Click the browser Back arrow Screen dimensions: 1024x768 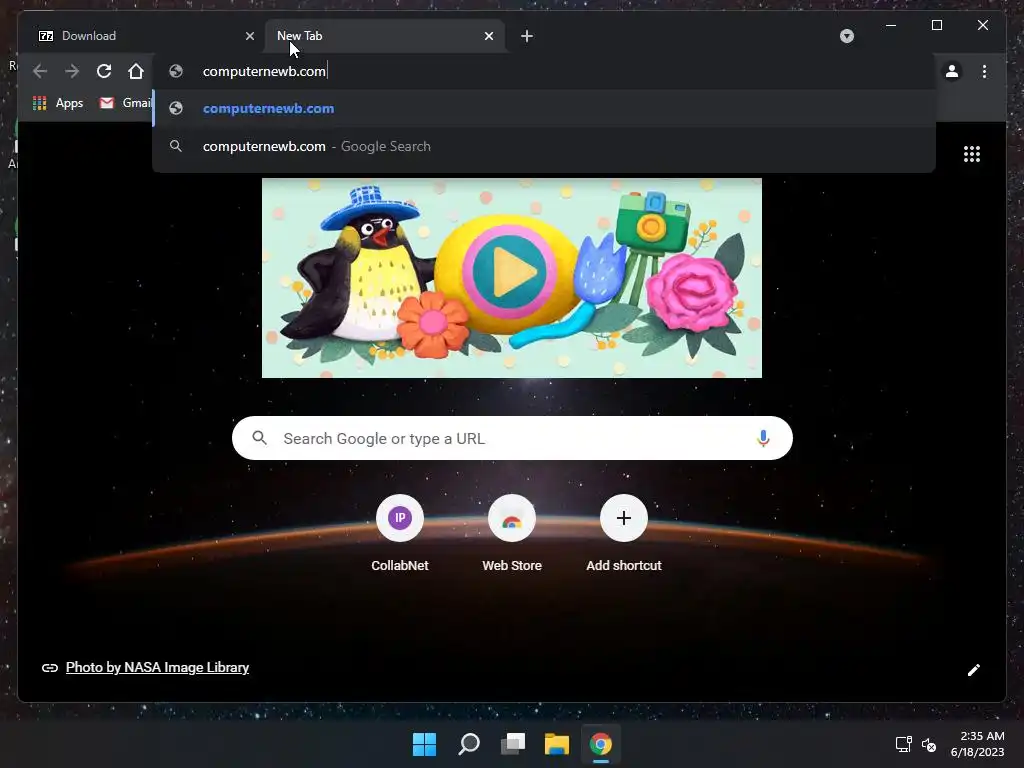pyautogui.click(x=40, y=71)
